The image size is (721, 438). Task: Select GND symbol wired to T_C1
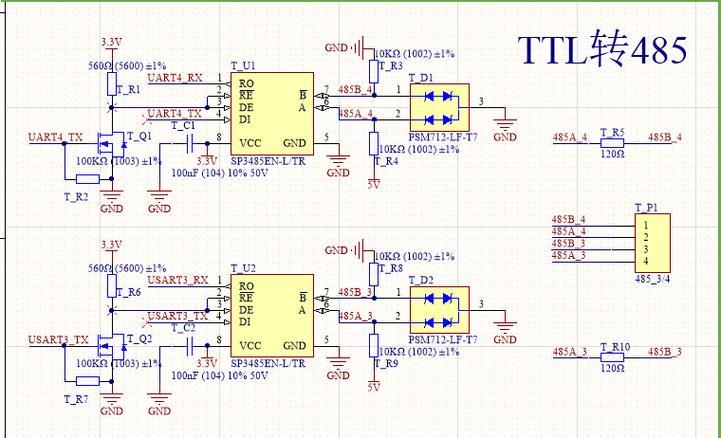click(x=159, y=202)
